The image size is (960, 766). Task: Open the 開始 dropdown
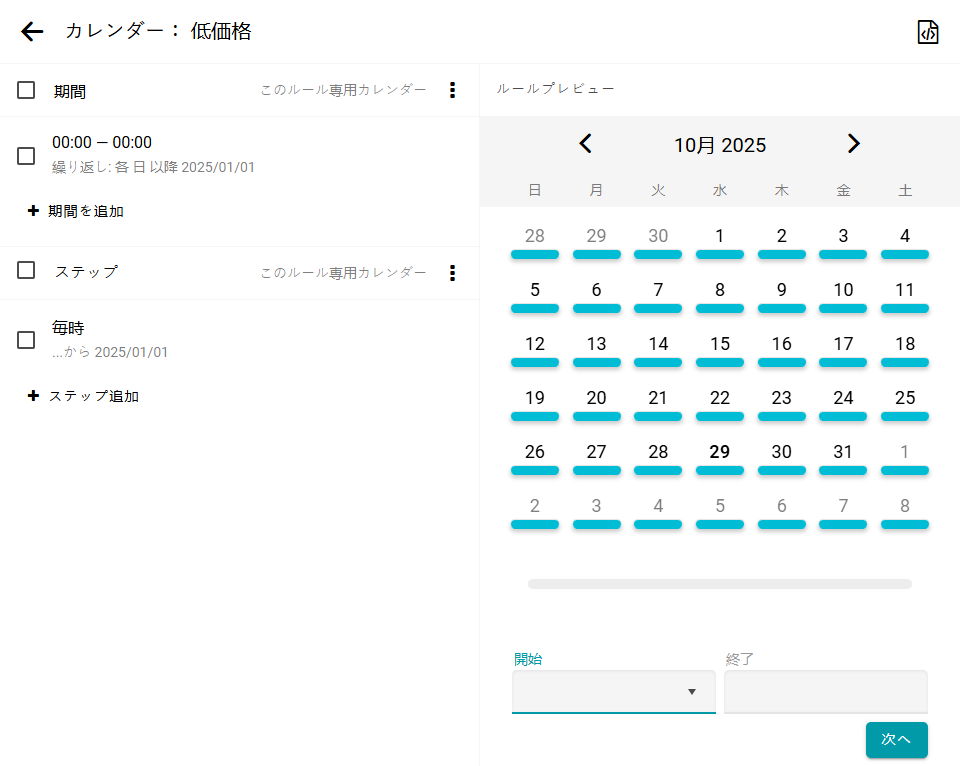(613, 692)
